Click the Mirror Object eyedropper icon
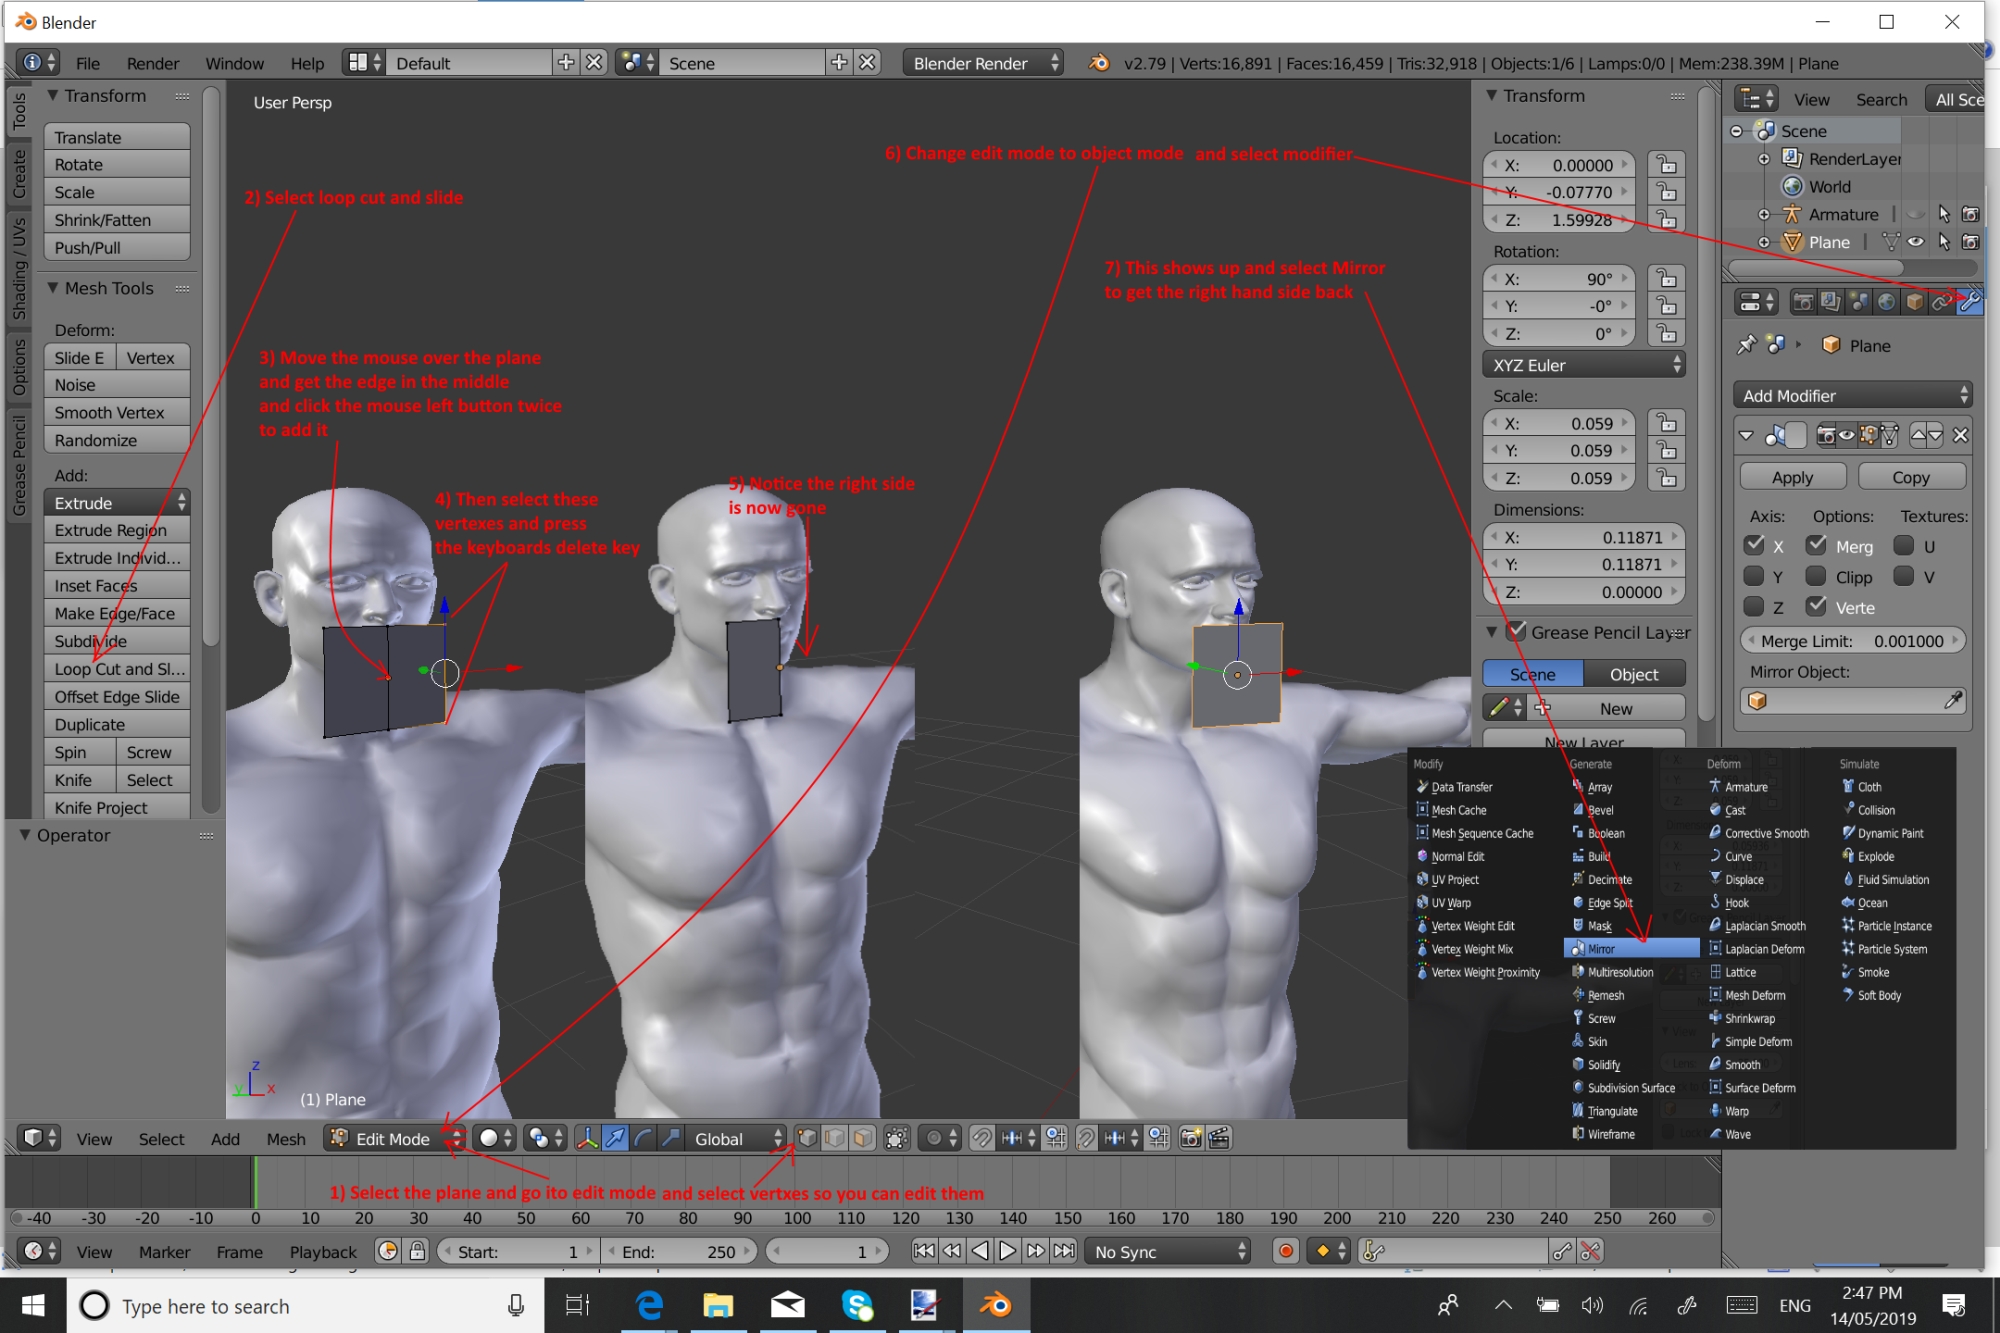This screenshot has height=1333, width=2000. tap(1953, 701)
